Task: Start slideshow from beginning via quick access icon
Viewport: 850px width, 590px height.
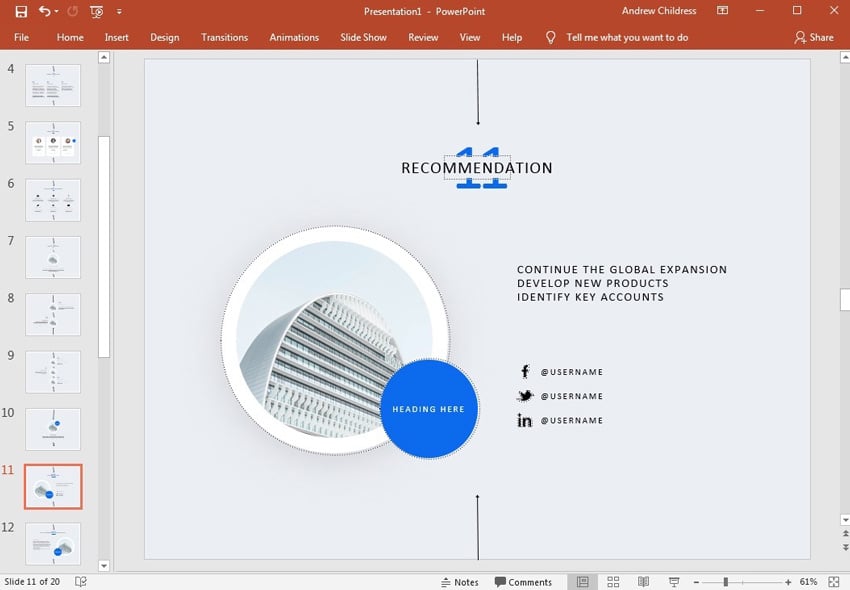Action: pyautogui.click(x=95, y=11)
